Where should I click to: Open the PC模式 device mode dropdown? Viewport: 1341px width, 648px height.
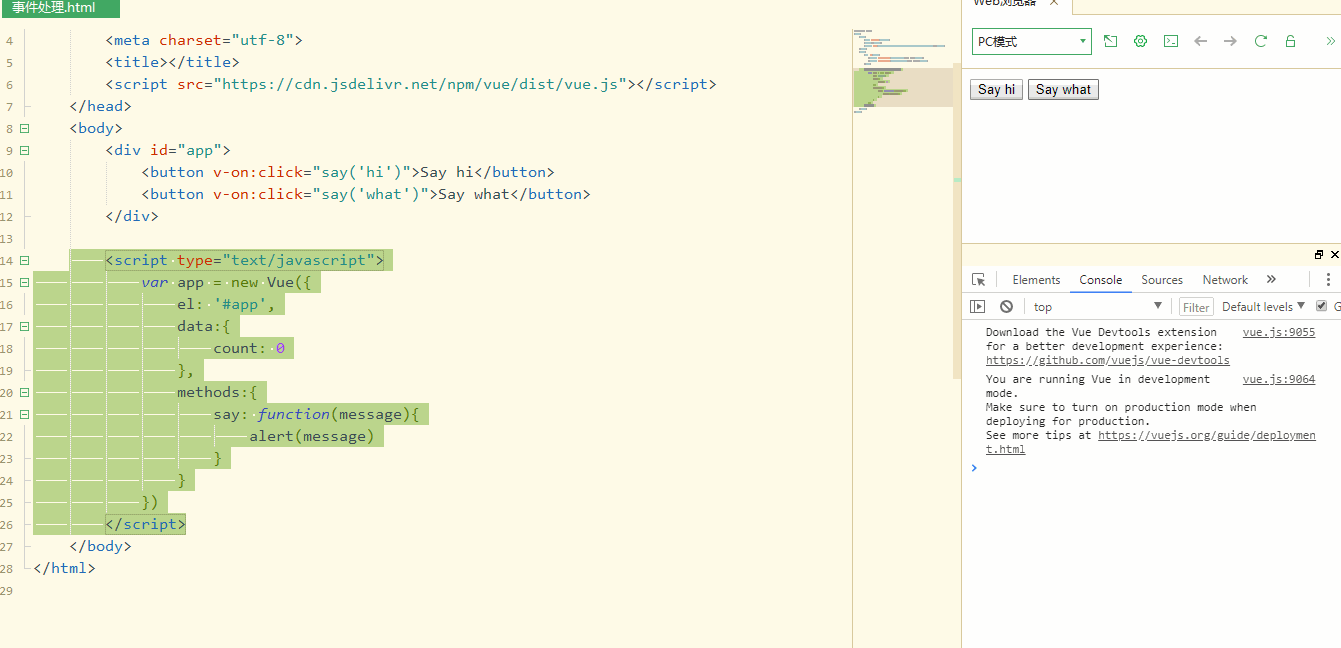point(1031,41)
